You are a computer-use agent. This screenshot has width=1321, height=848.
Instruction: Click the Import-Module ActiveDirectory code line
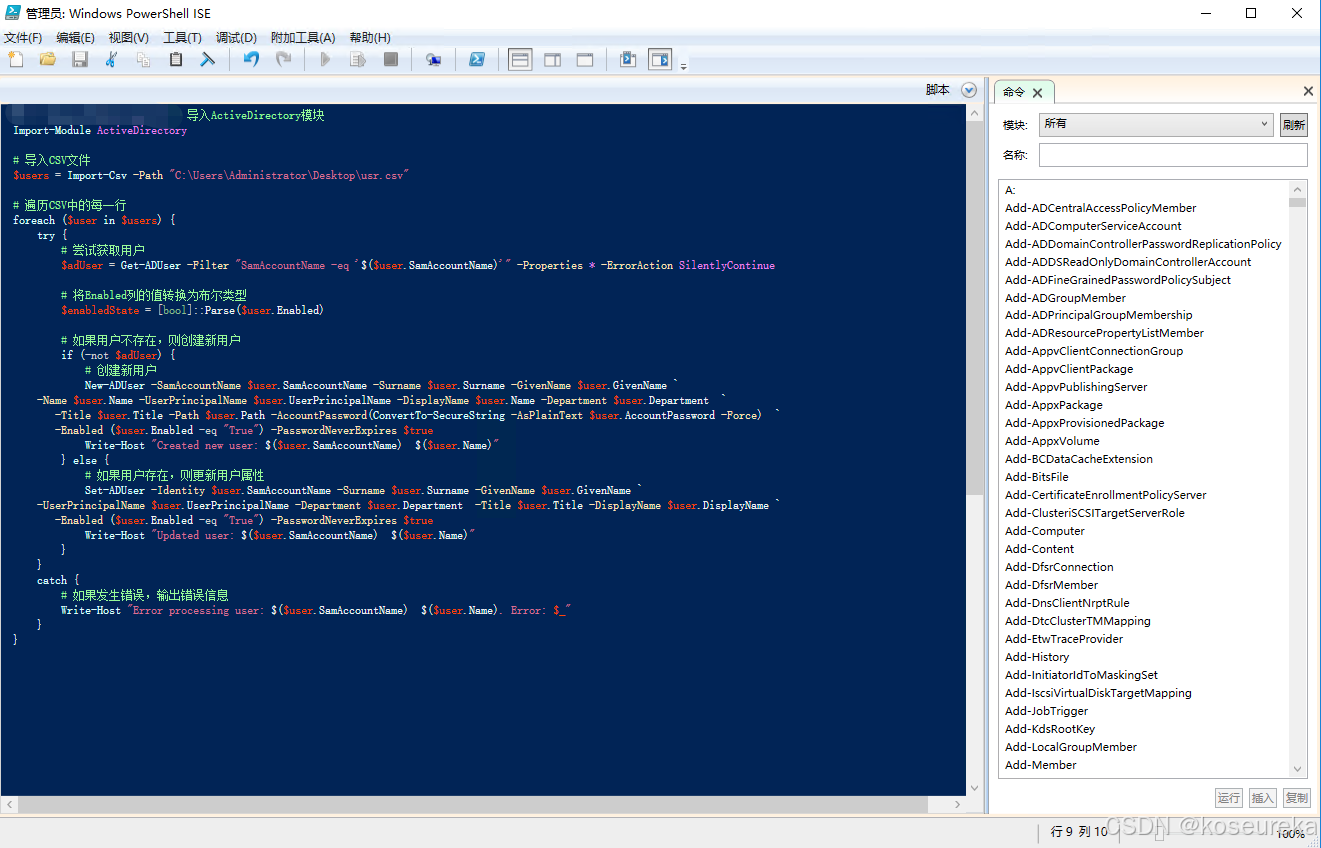pos(100,131)
